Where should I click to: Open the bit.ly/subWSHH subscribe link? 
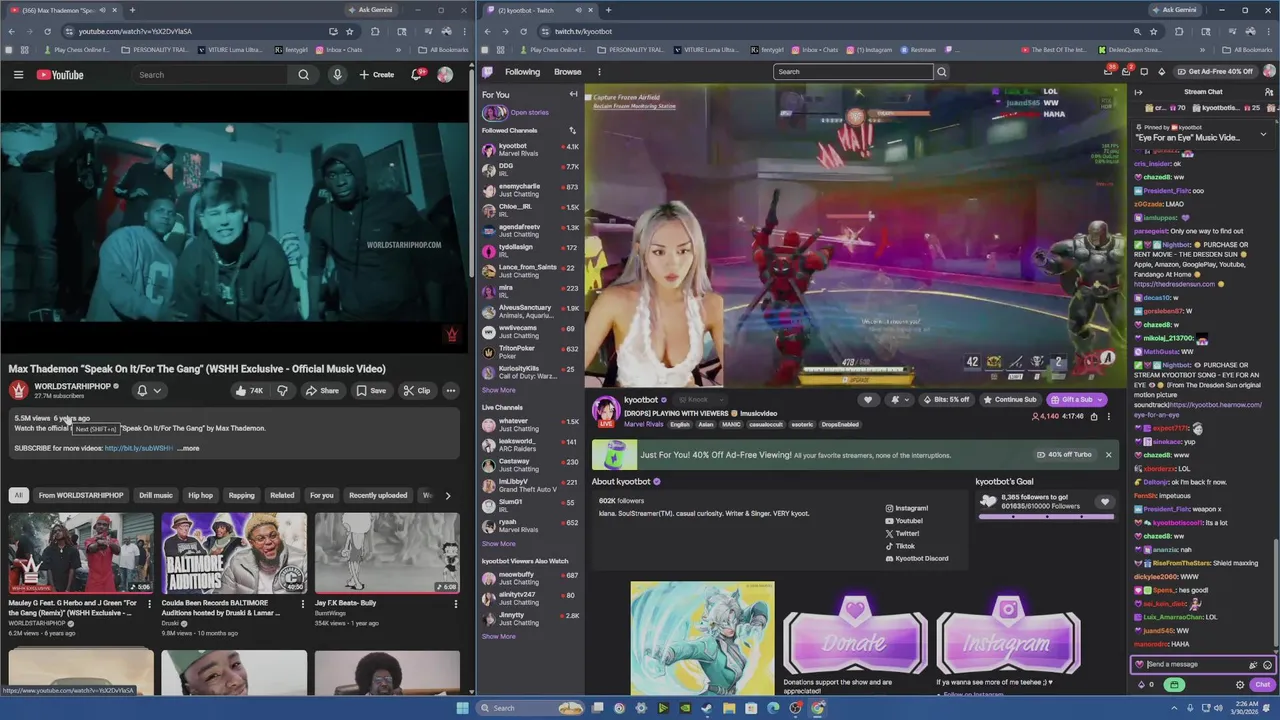tap(139, 448)
